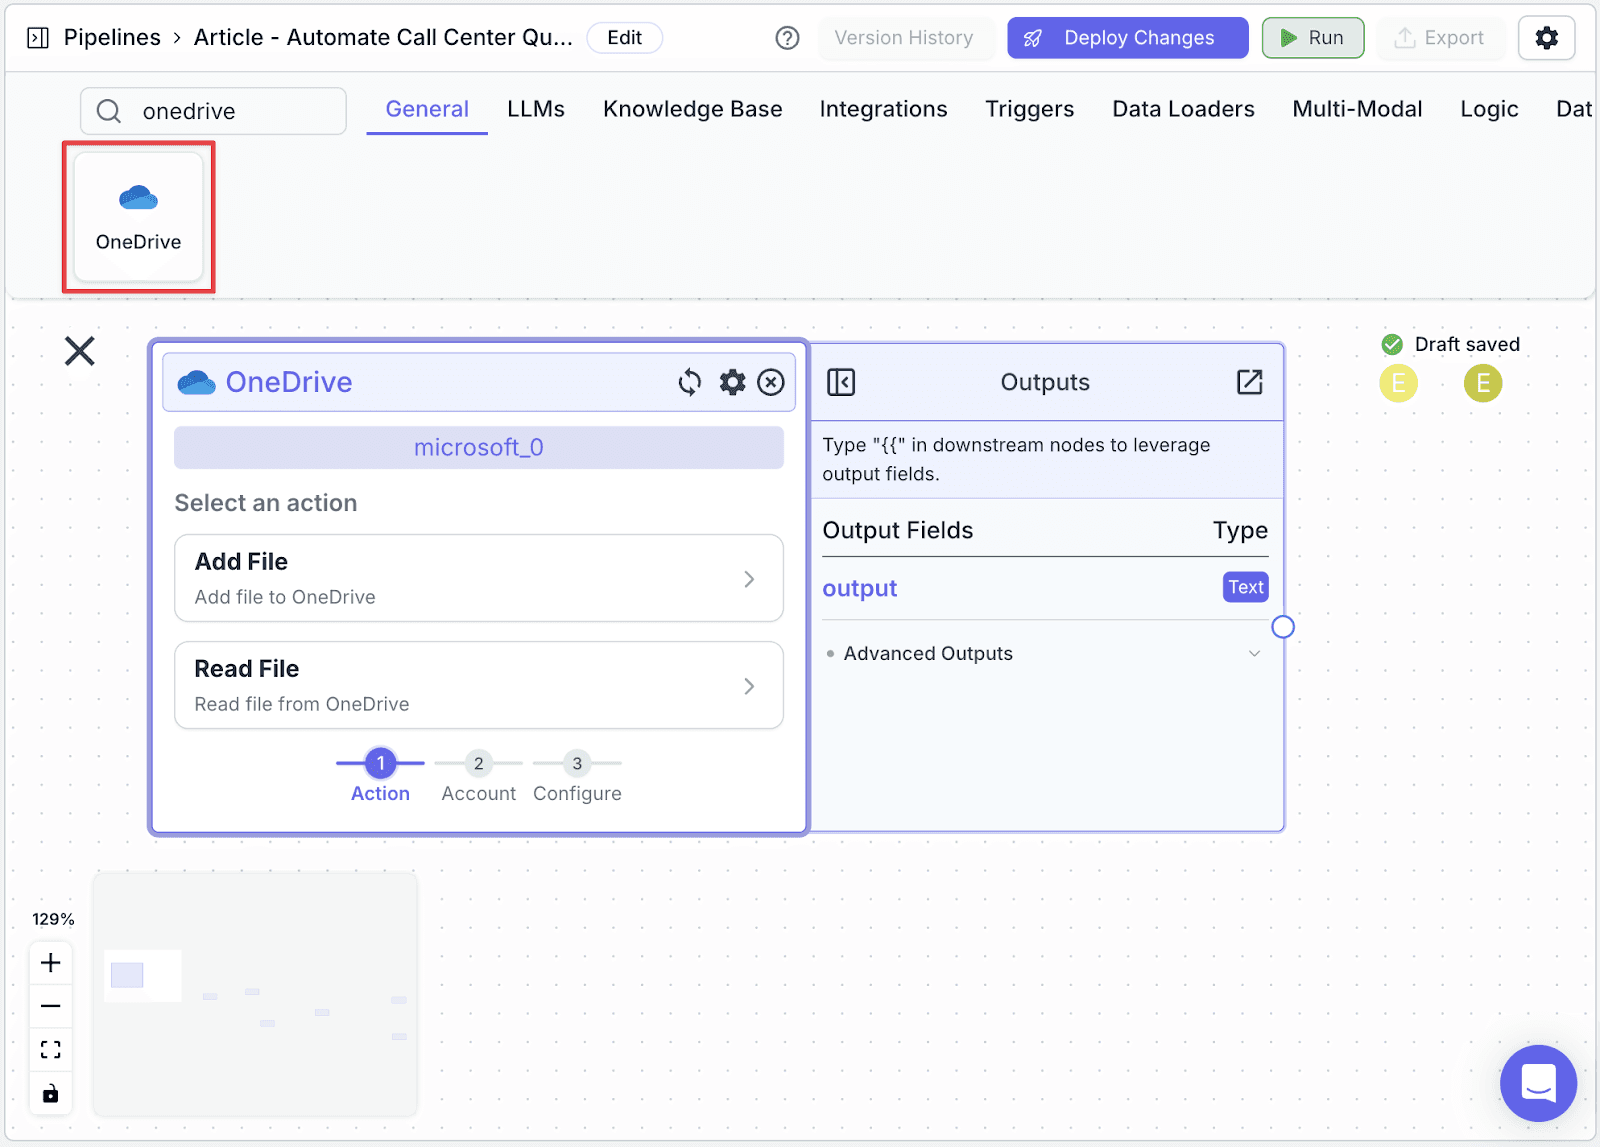Viewport: 1600px width, 1147px height.
Task: Click the 129% zoom level label
Action: coord(53,919)
